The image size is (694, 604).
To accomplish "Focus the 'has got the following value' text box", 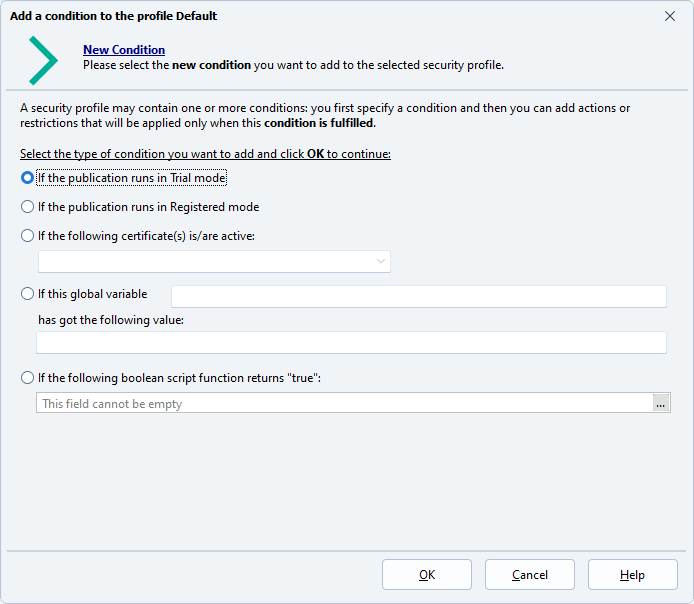I will 351,343.
